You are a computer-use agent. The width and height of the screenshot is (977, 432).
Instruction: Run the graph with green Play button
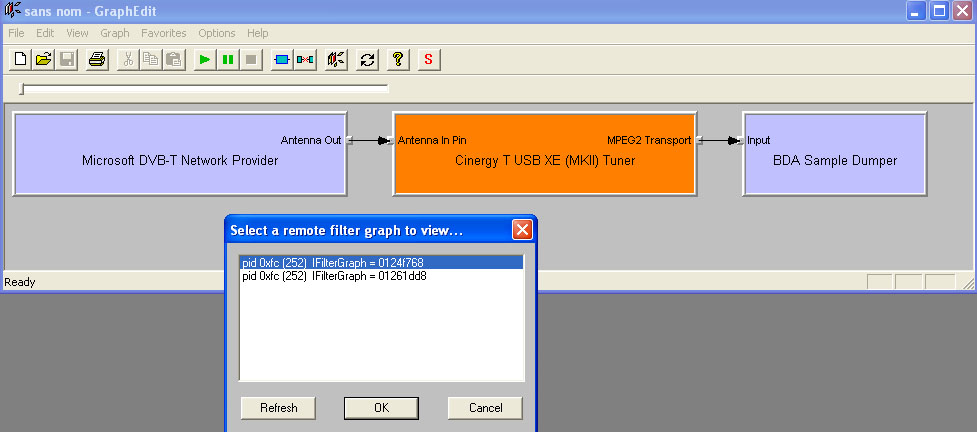205,60
